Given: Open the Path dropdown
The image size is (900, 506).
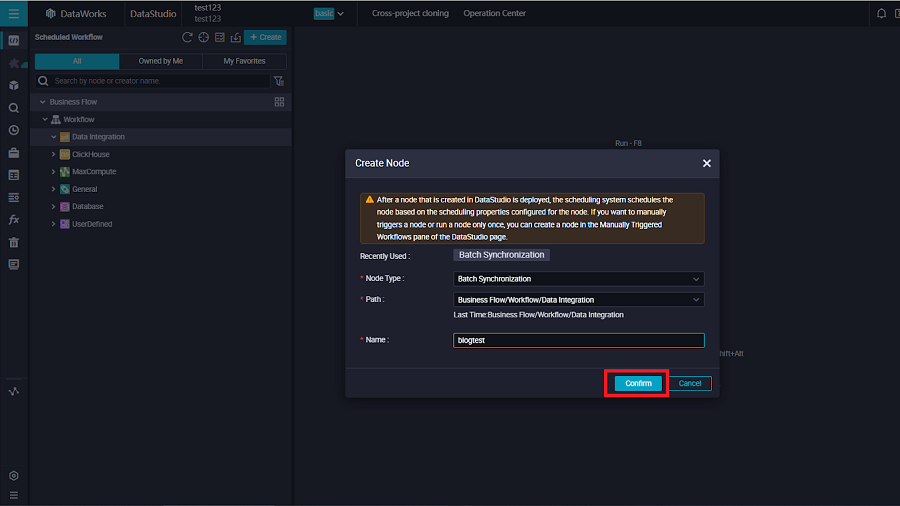Looking at the screenshot, I should pos(579,300).
